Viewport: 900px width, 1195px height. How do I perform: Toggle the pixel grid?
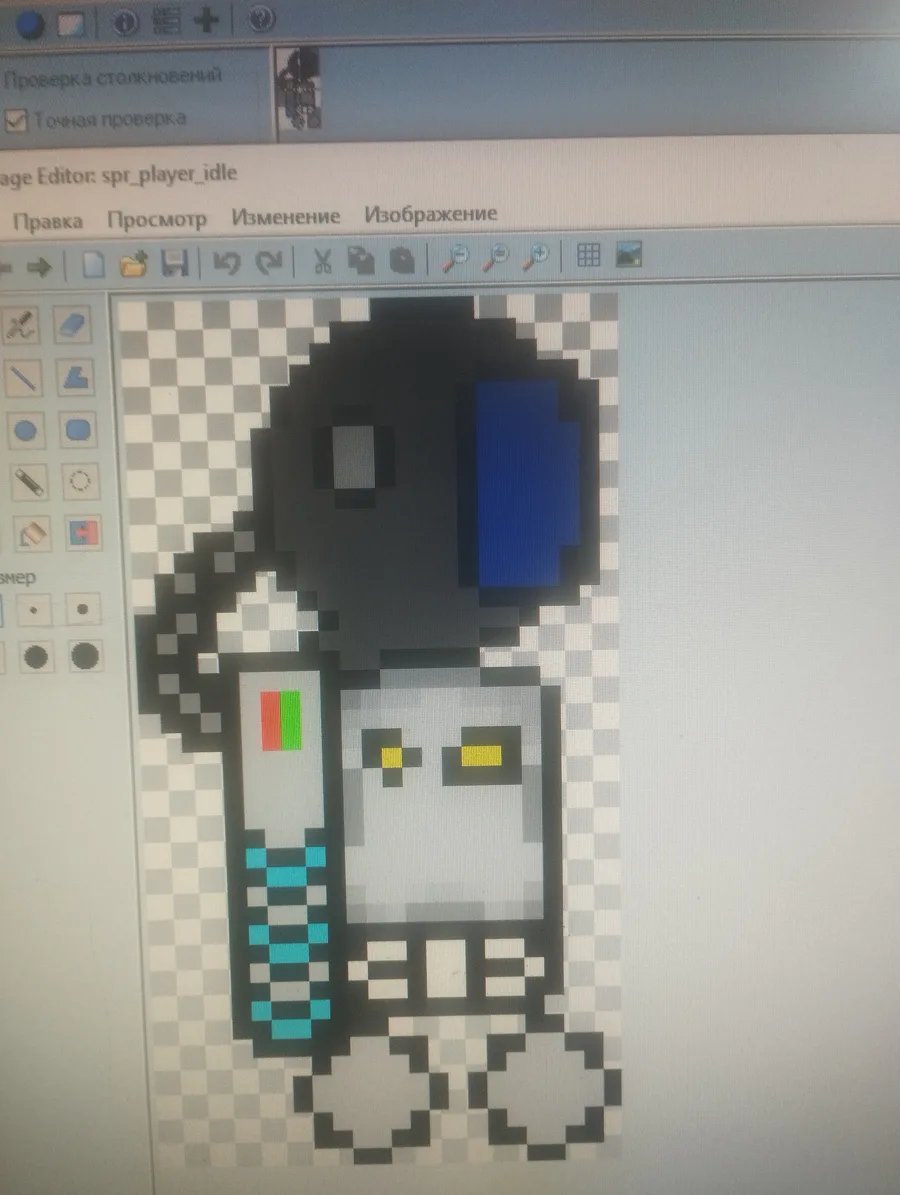(x=588, y=255)
